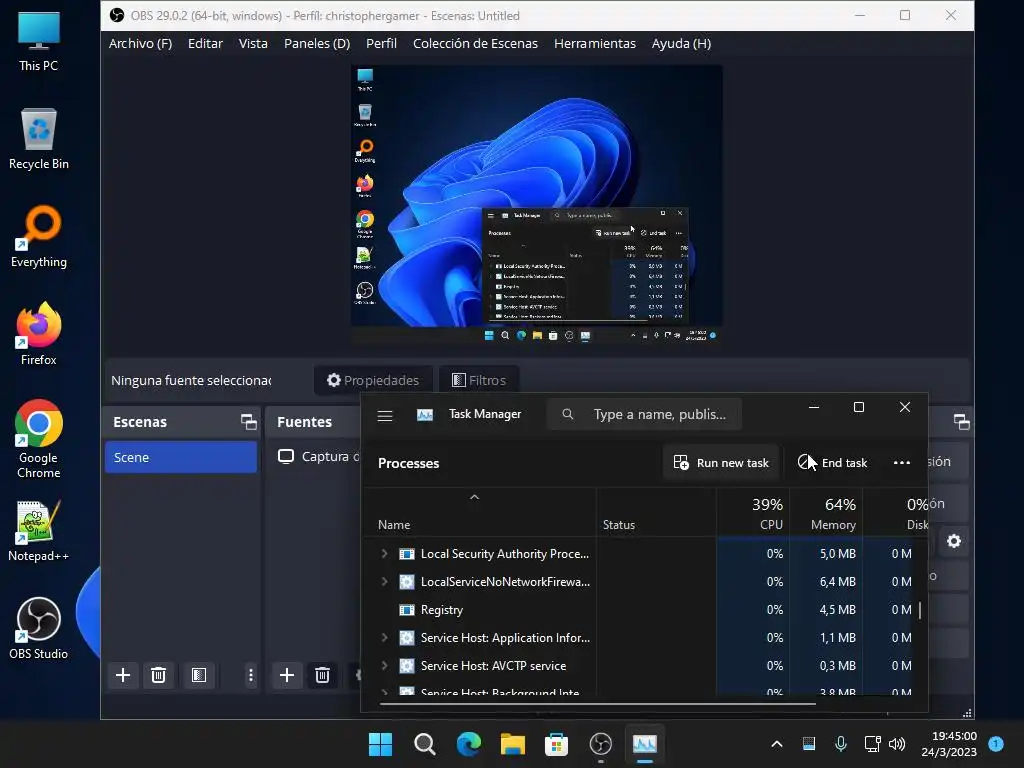The width and height of the screenshot is (1024, 768).
Task: Sort processes by Status column
Action: 656,513
